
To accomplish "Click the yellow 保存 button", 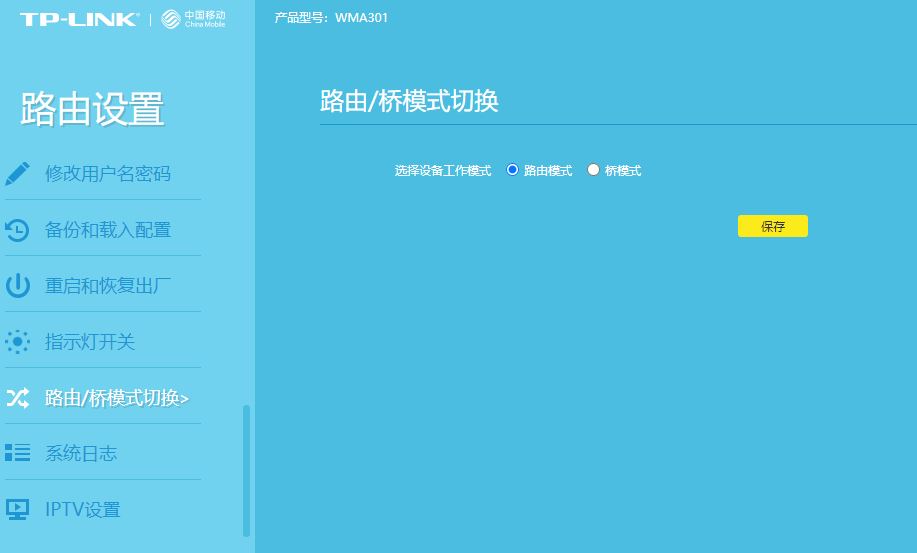I will 773,226.
